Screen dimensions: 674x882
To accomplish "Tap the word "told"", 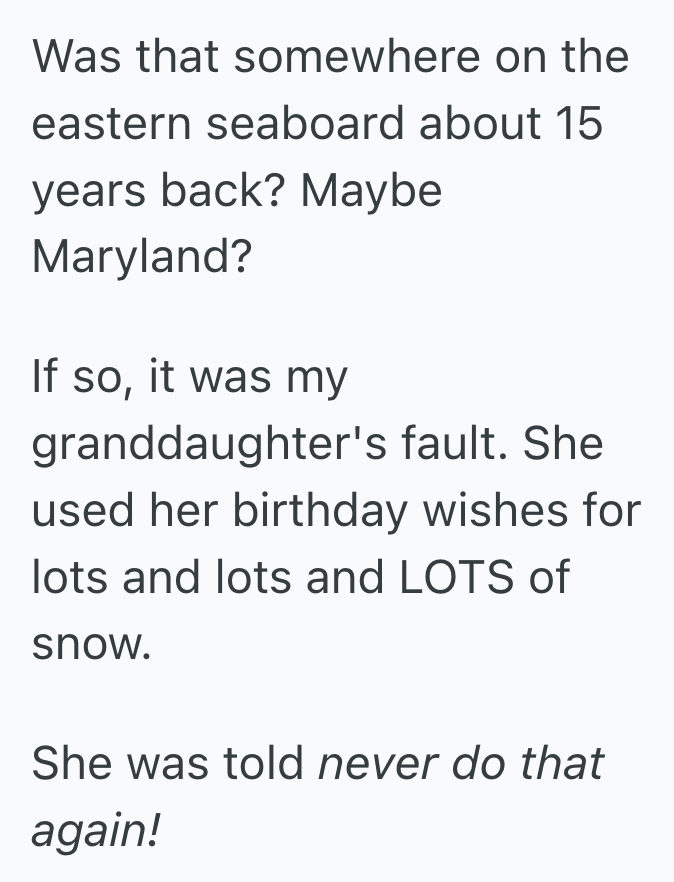I will tap(262, 763).
